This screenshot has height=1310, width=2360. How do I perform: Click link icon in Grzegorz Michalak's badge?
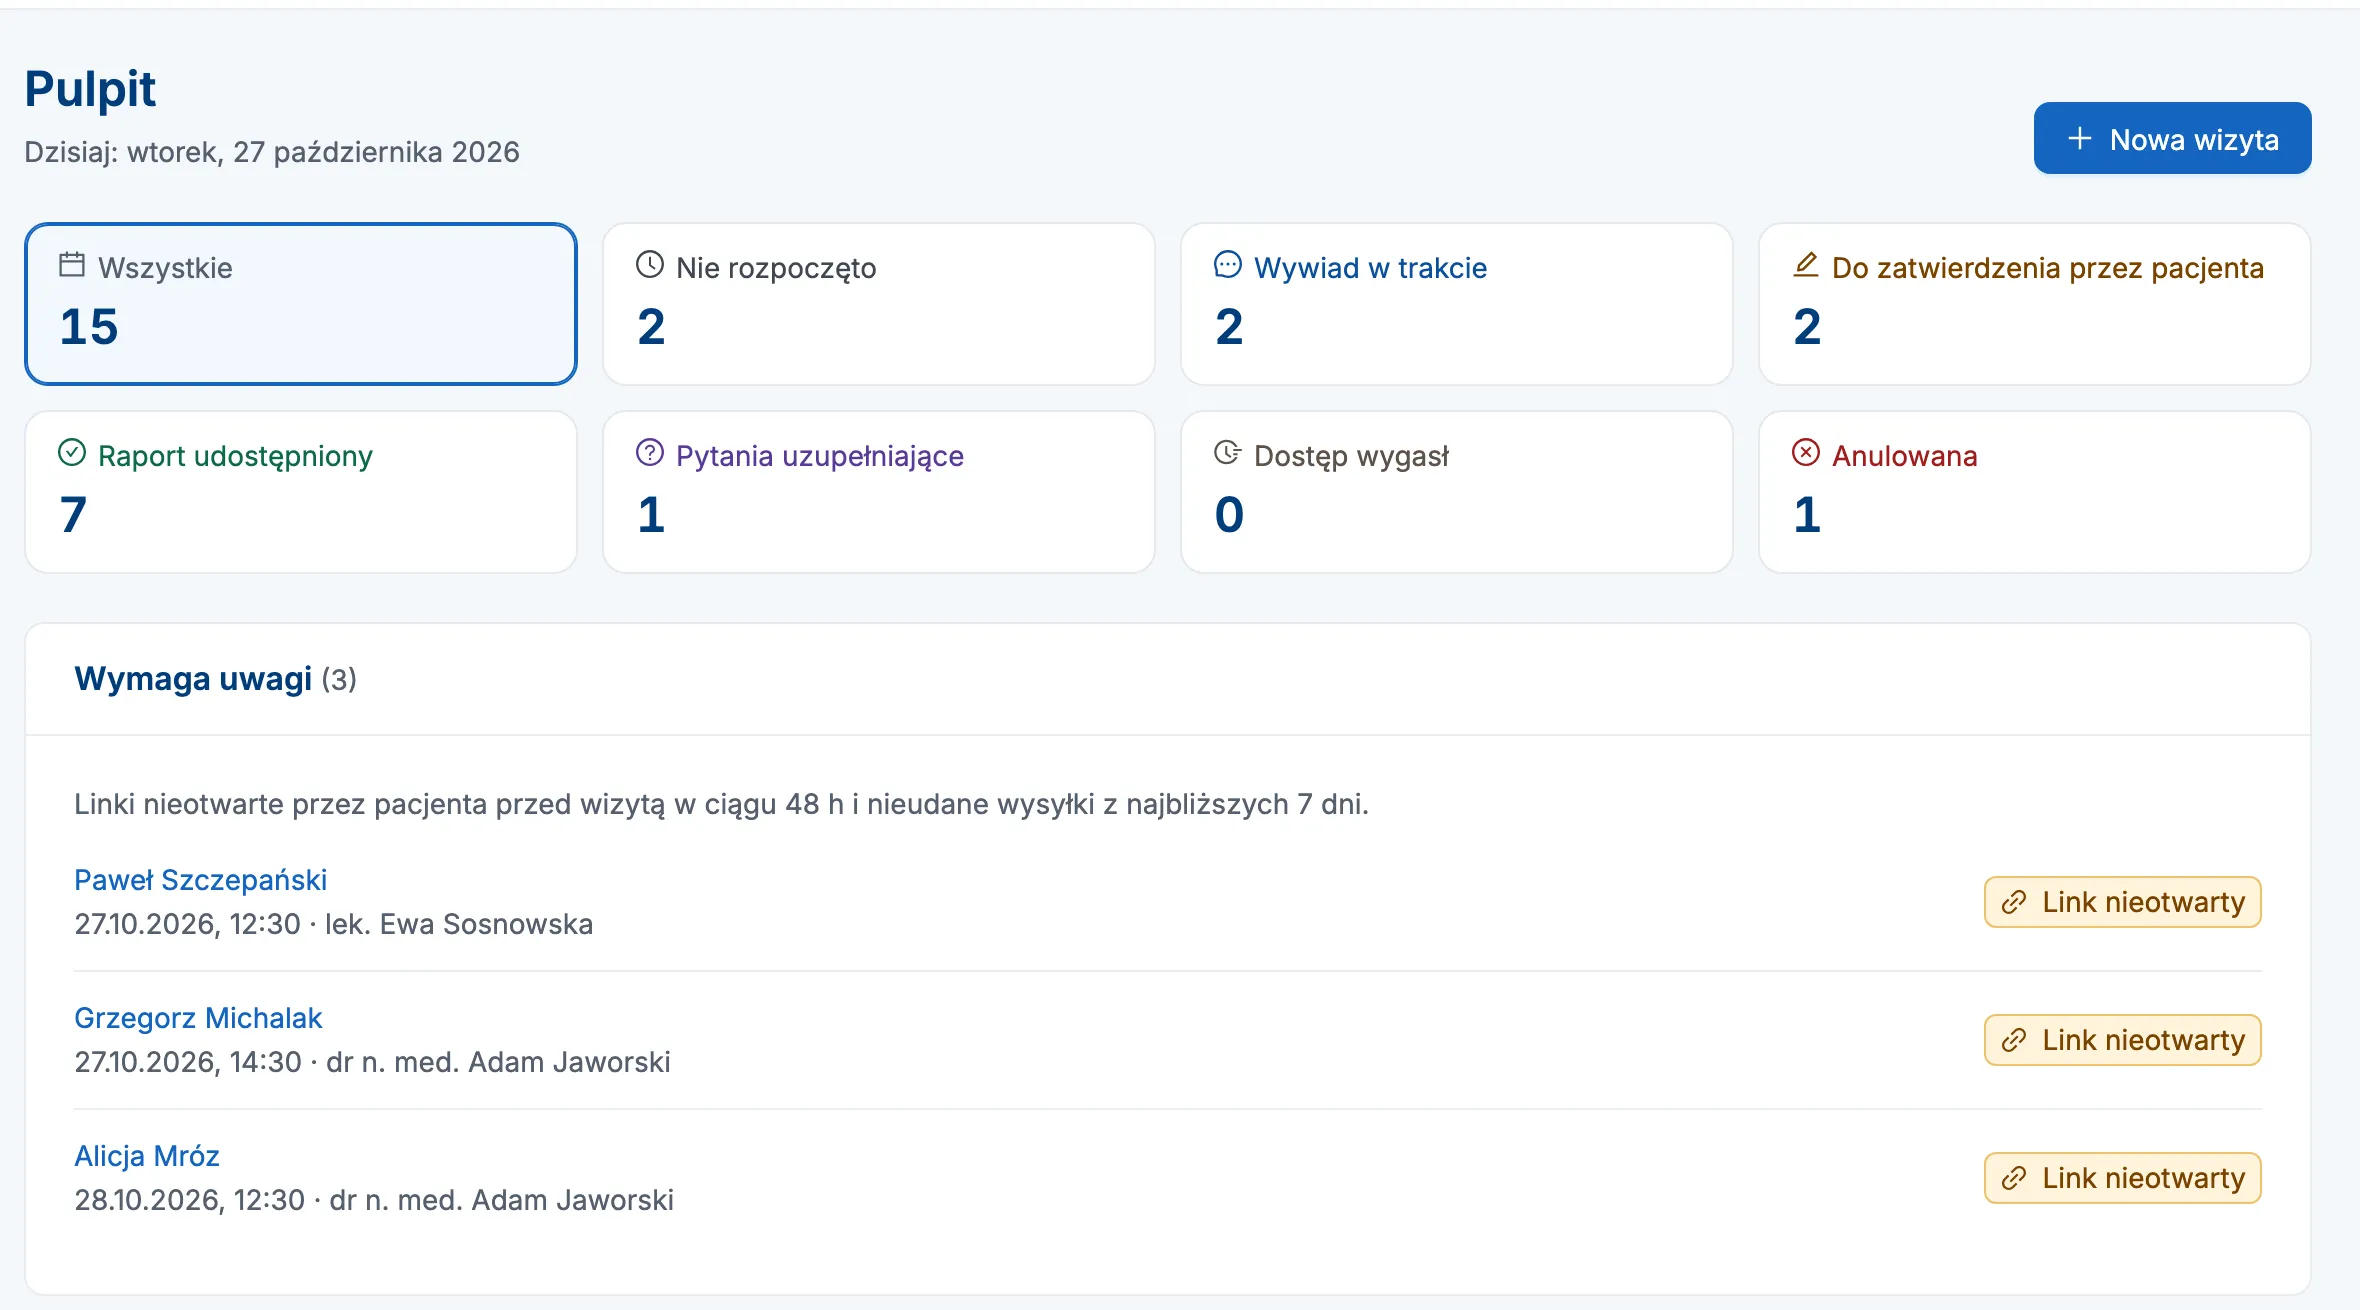point(2014,1041)
